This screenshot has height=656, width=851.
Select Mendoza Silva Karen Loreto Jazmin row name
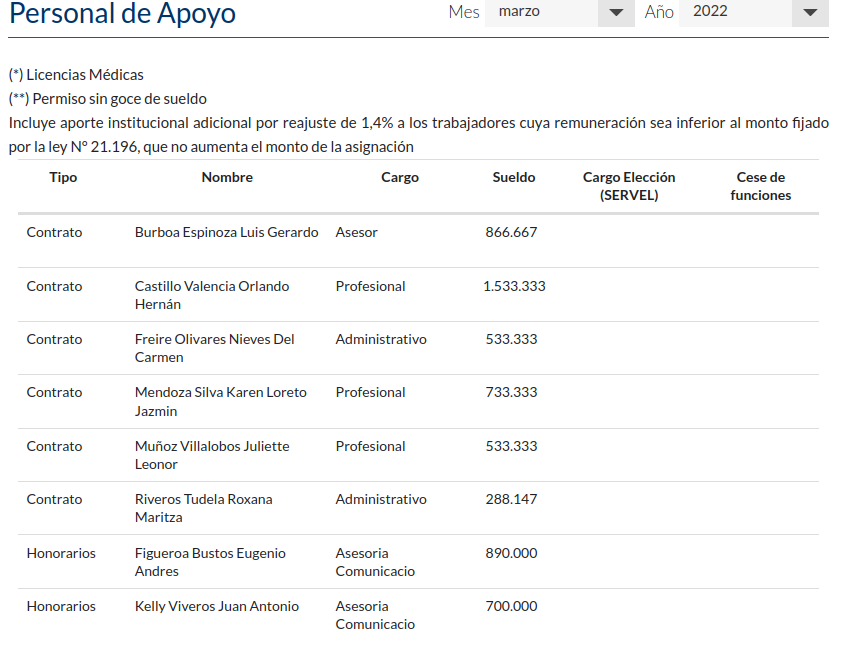220,401
